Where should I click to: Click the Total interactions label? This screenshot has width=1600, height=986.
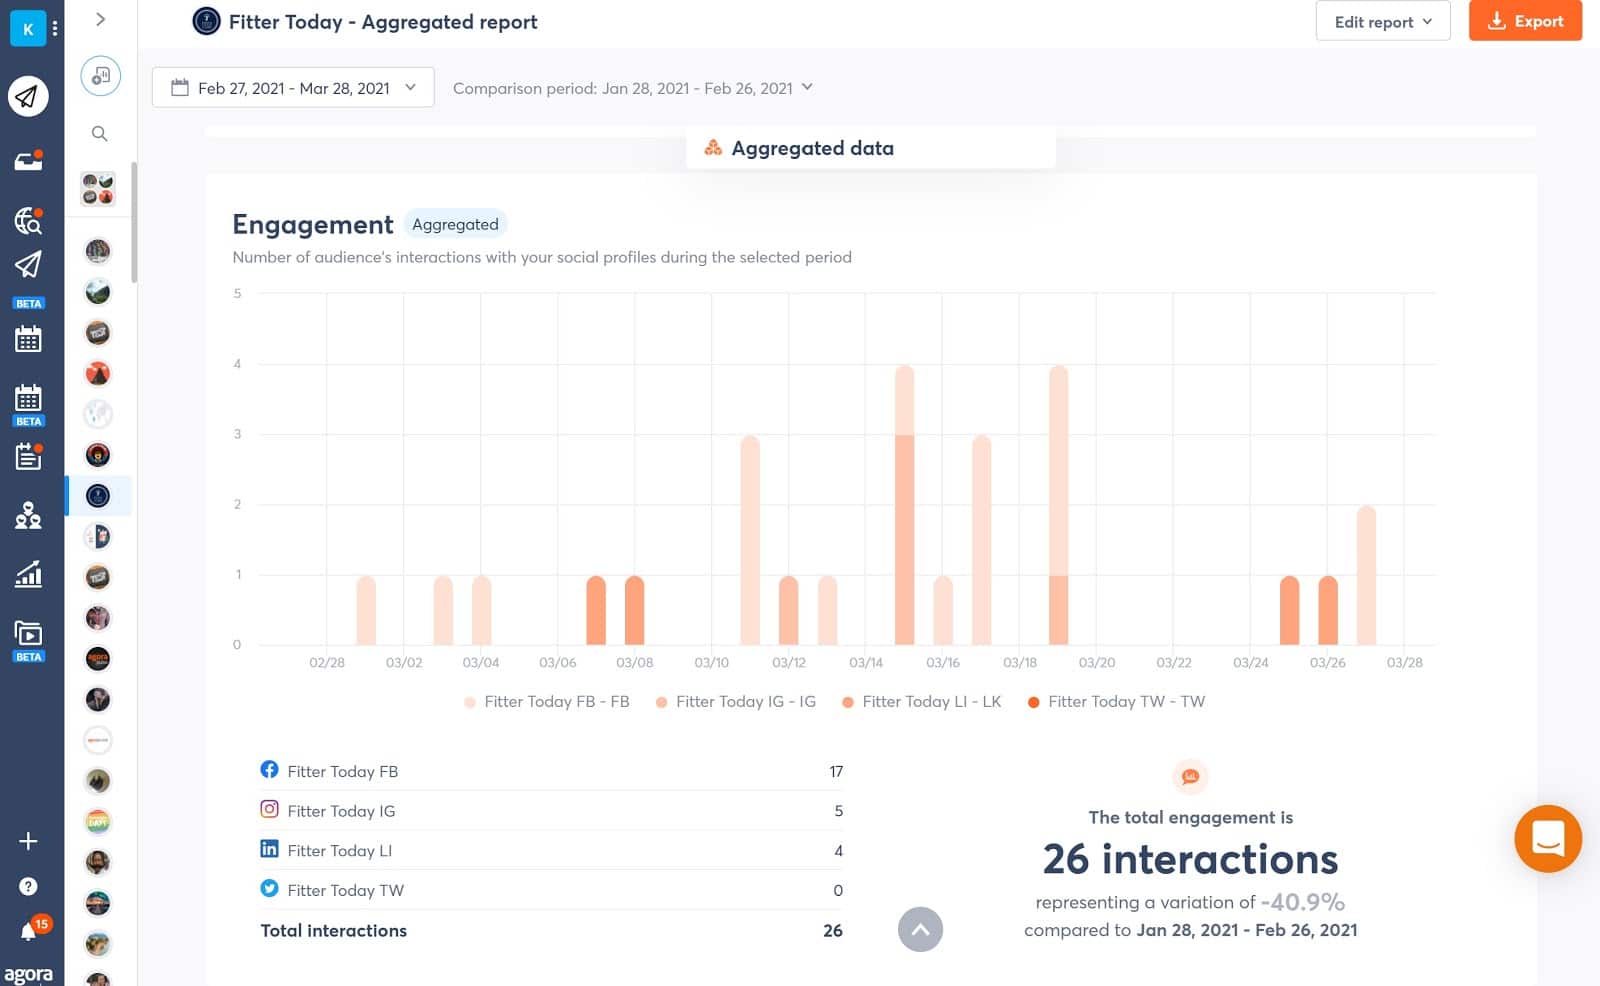[x=333, y=931]
